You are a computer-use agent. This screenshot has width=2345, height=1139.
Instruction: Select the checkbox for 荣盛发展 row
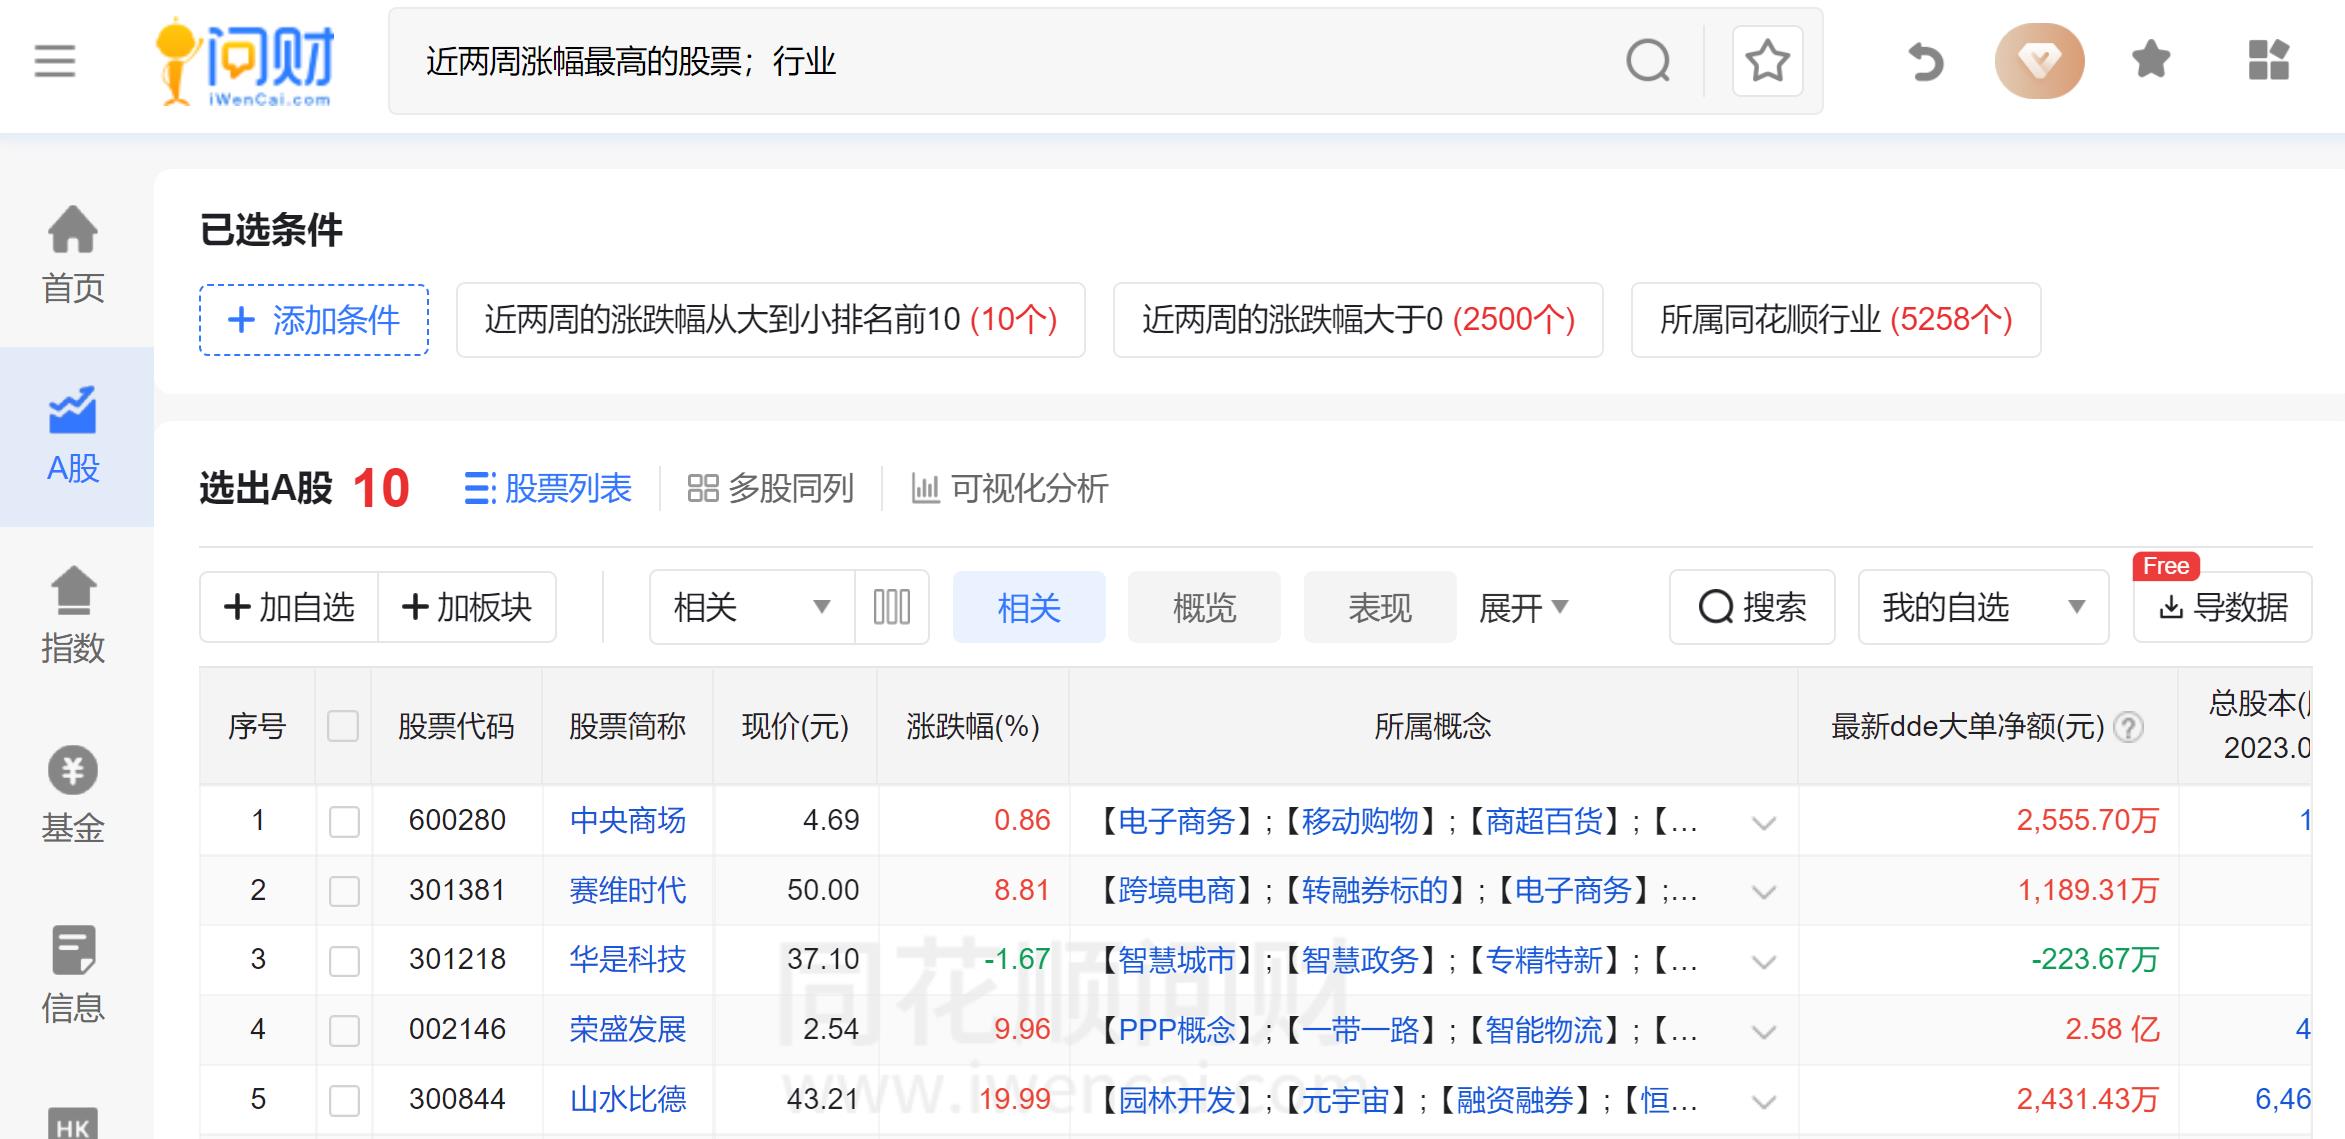(x=344, y=1029)
